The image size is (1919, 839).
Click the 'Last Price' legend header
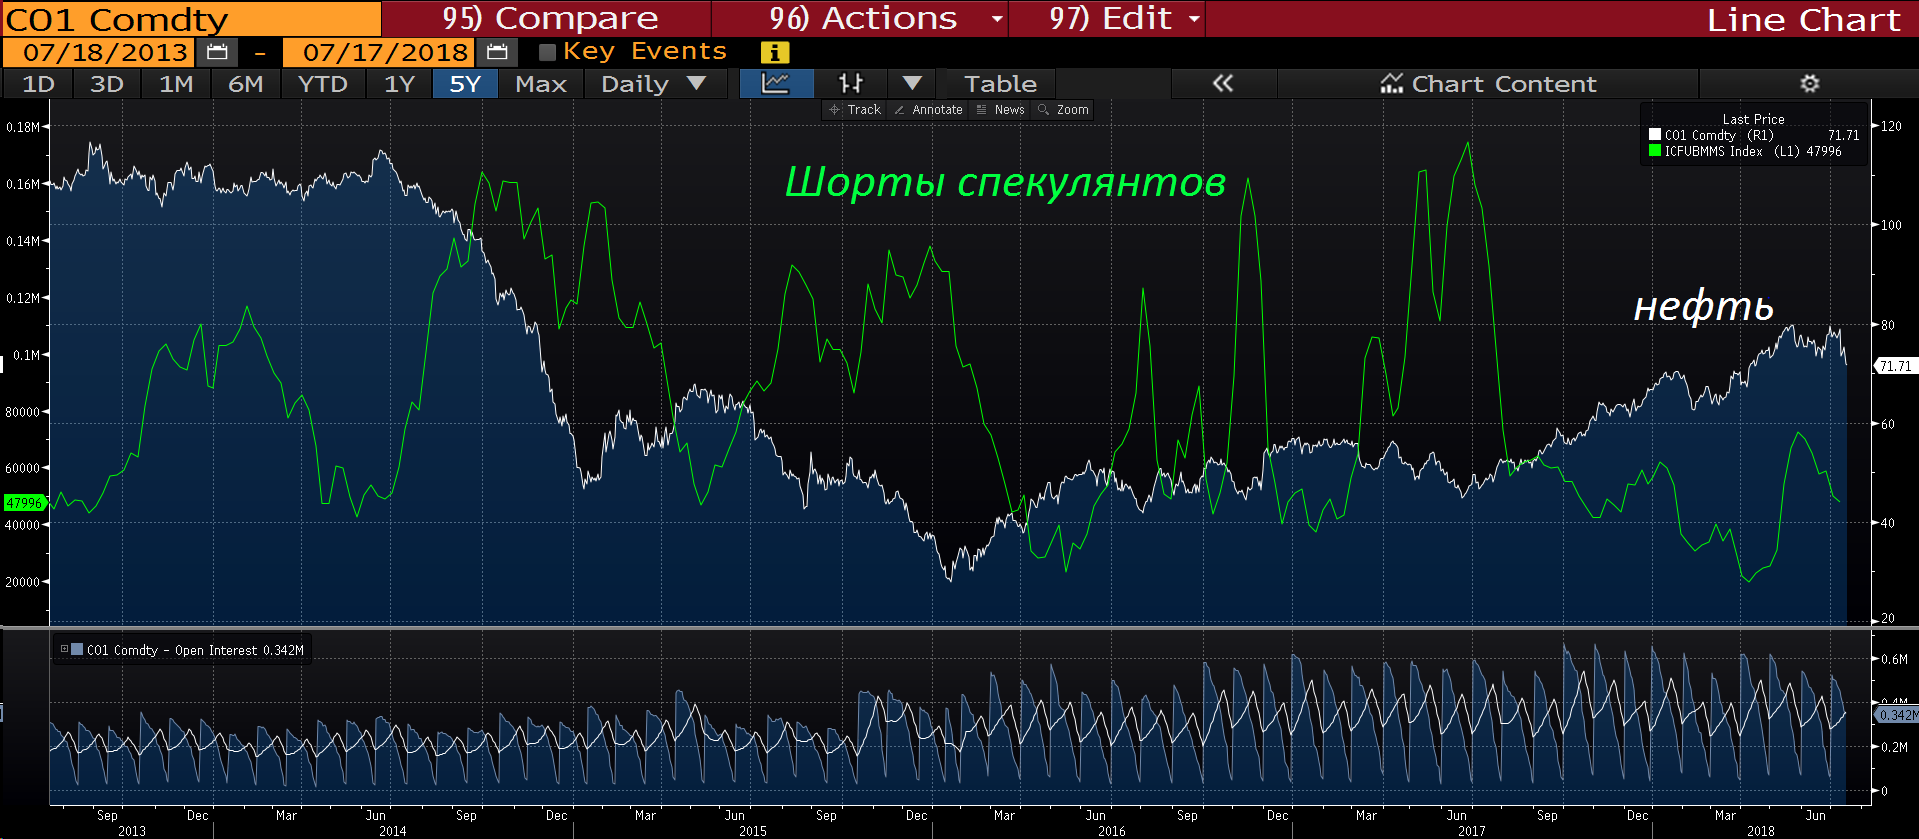pos(1753,119)
